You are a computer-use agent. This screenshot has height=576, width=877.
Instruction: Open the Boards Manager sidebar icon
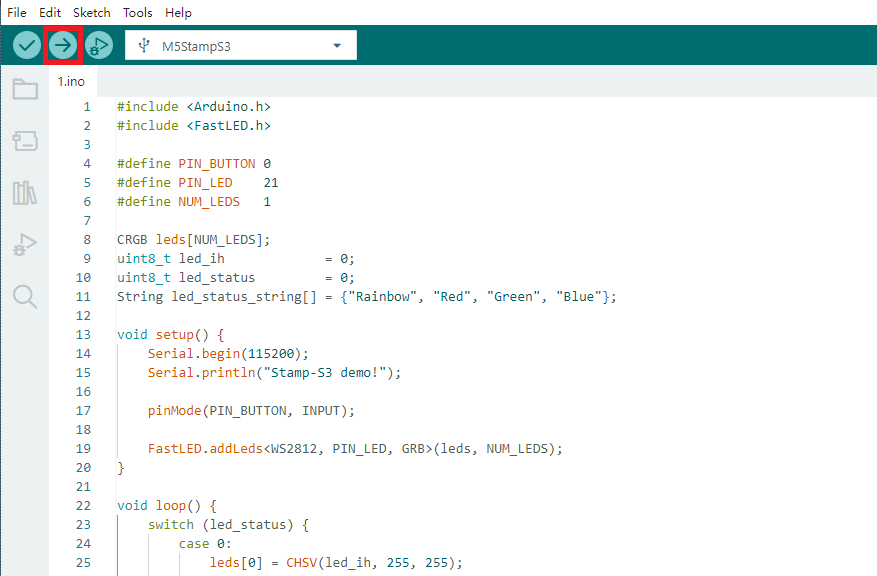[x=25, y=140]
